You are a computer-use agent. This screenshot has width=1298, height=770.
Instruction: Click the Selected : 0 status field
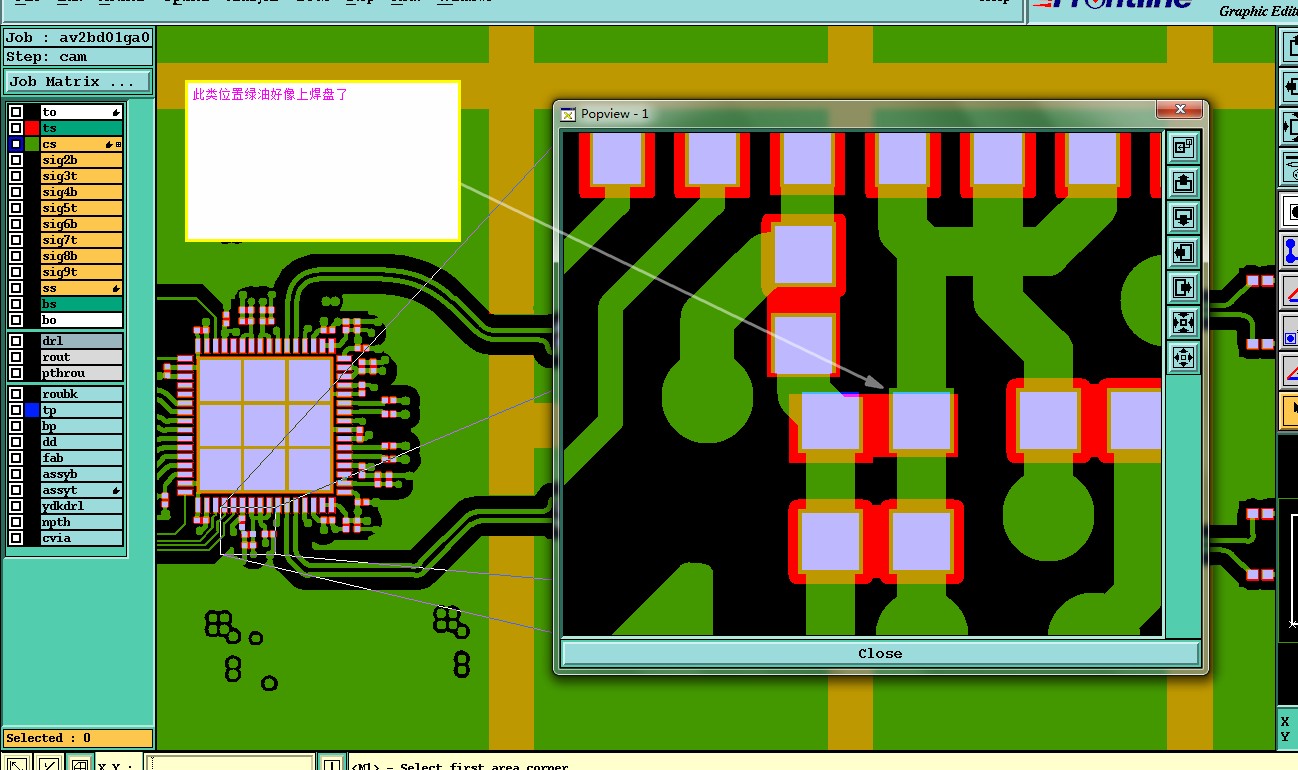[x=78, y=738]
